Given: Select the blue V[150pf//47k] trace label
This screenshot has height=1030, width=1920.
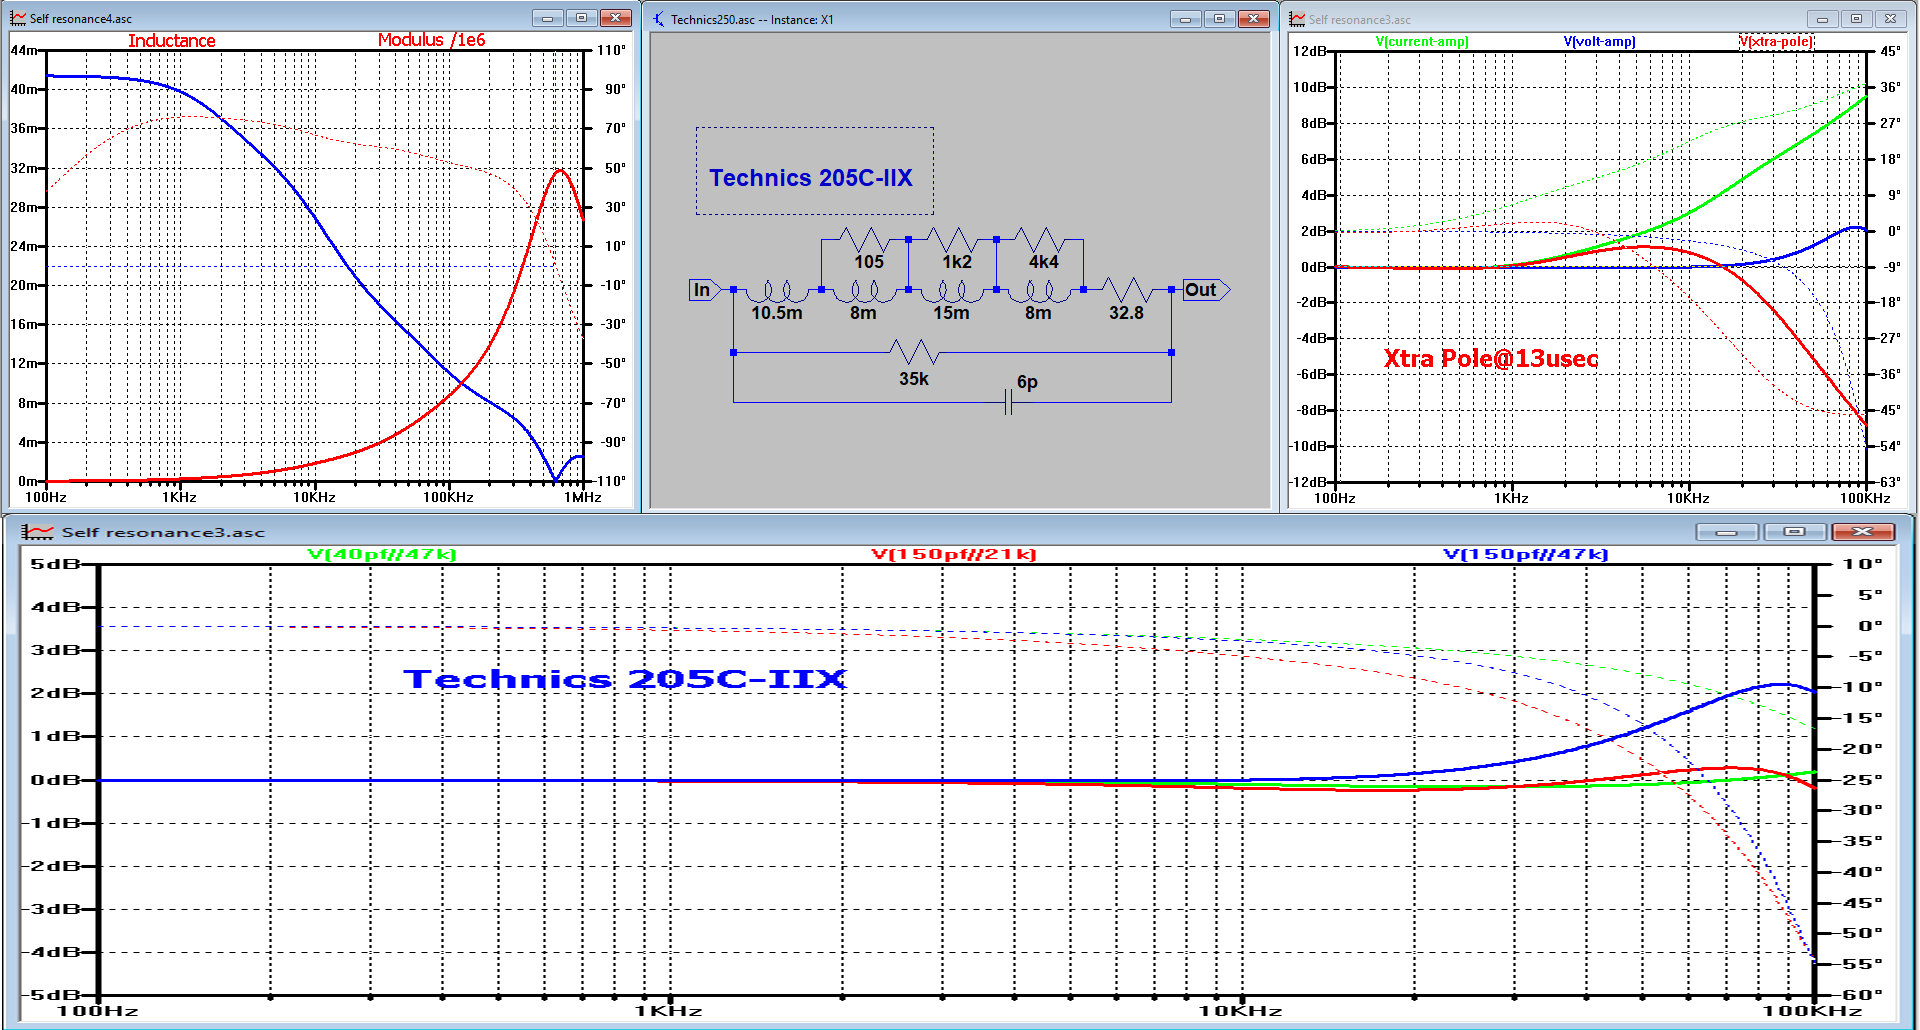Looking at the screenshot, I should [x=1526, y=554].
